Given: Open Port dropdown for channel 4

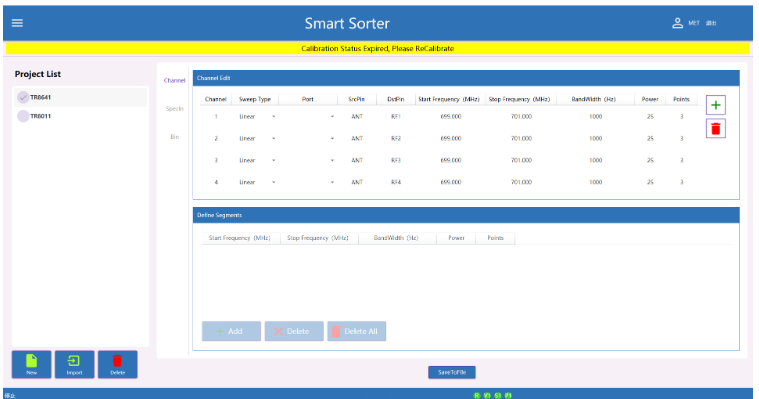Looking at the screenshot, I should 332,183.
